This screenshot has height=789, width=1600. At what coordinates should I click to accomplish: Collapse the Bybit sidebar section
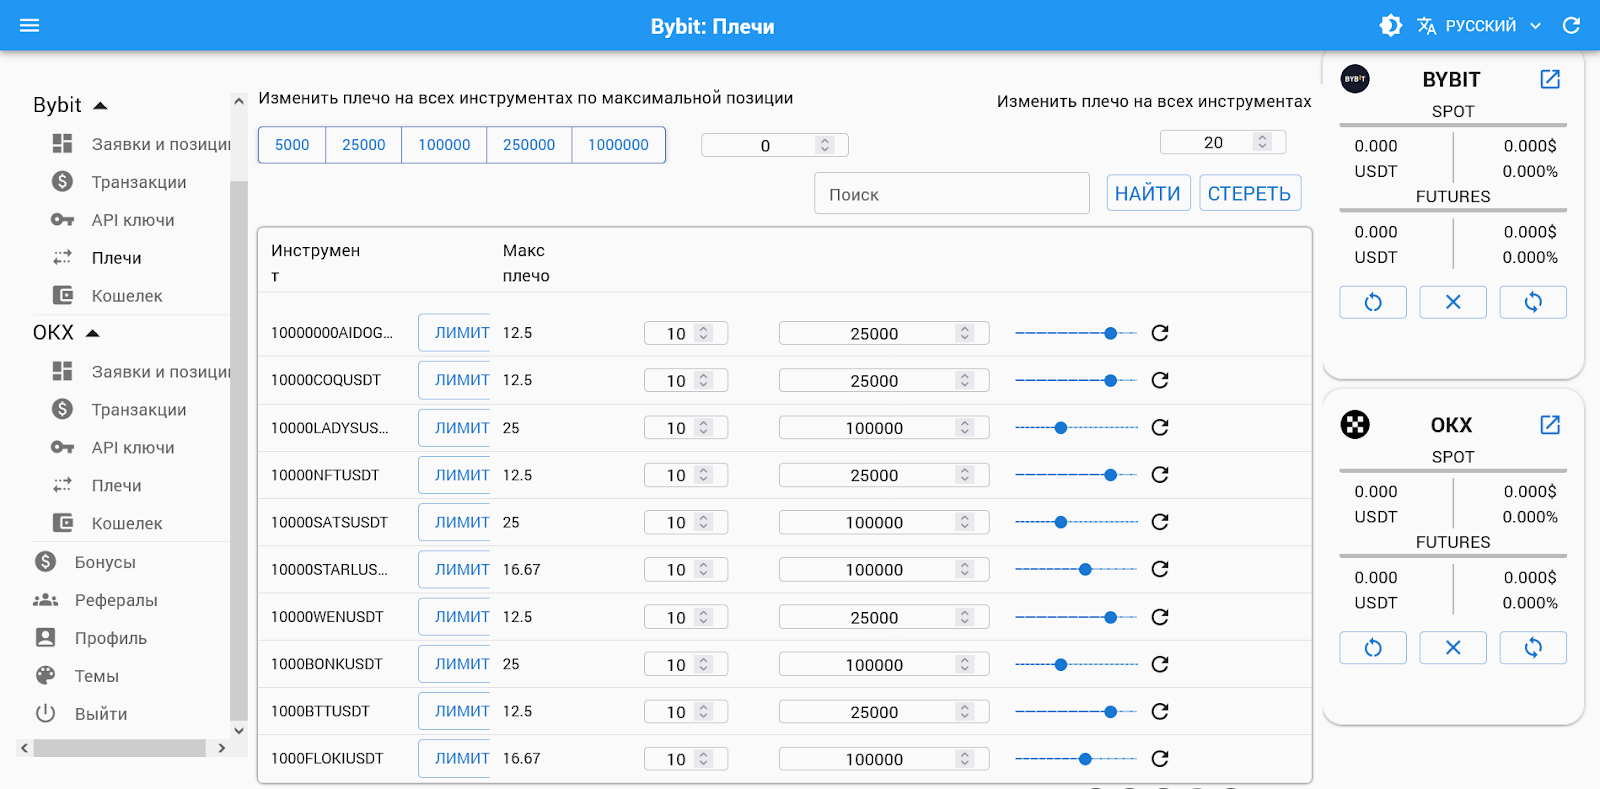[x=70, y=105]
